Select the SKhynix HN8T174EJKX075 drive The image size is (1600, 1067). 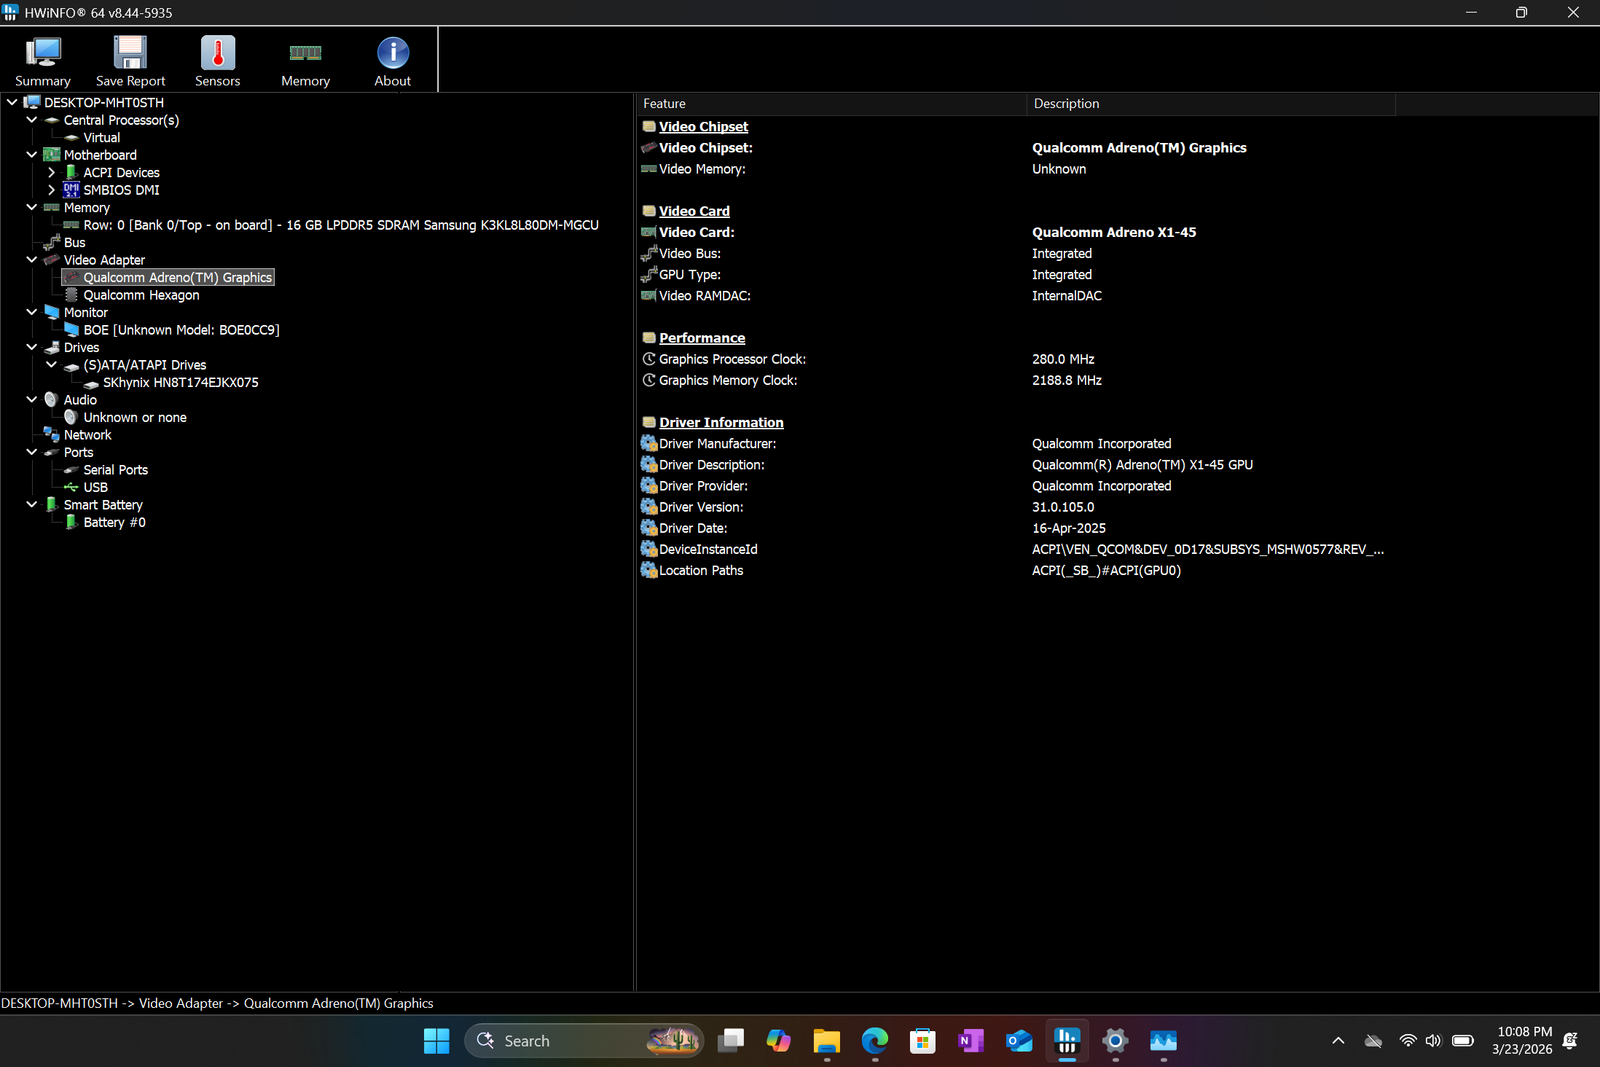pyautogui.click(x=180, y=383)
